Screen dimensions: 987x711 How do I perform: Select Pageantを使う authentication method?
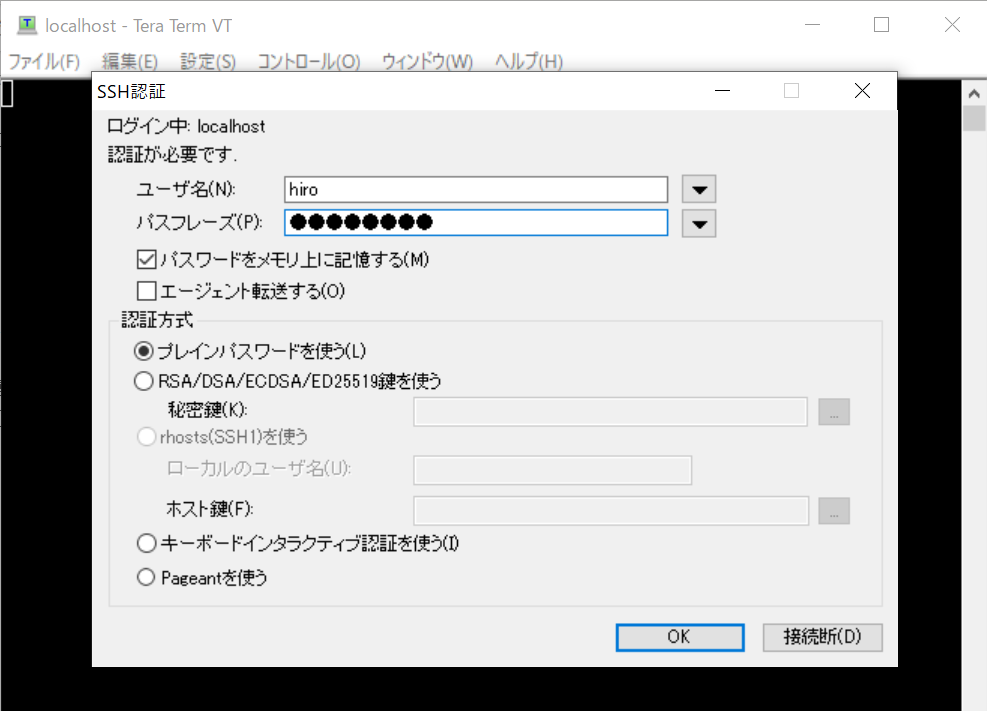click(x=145, y=577)
